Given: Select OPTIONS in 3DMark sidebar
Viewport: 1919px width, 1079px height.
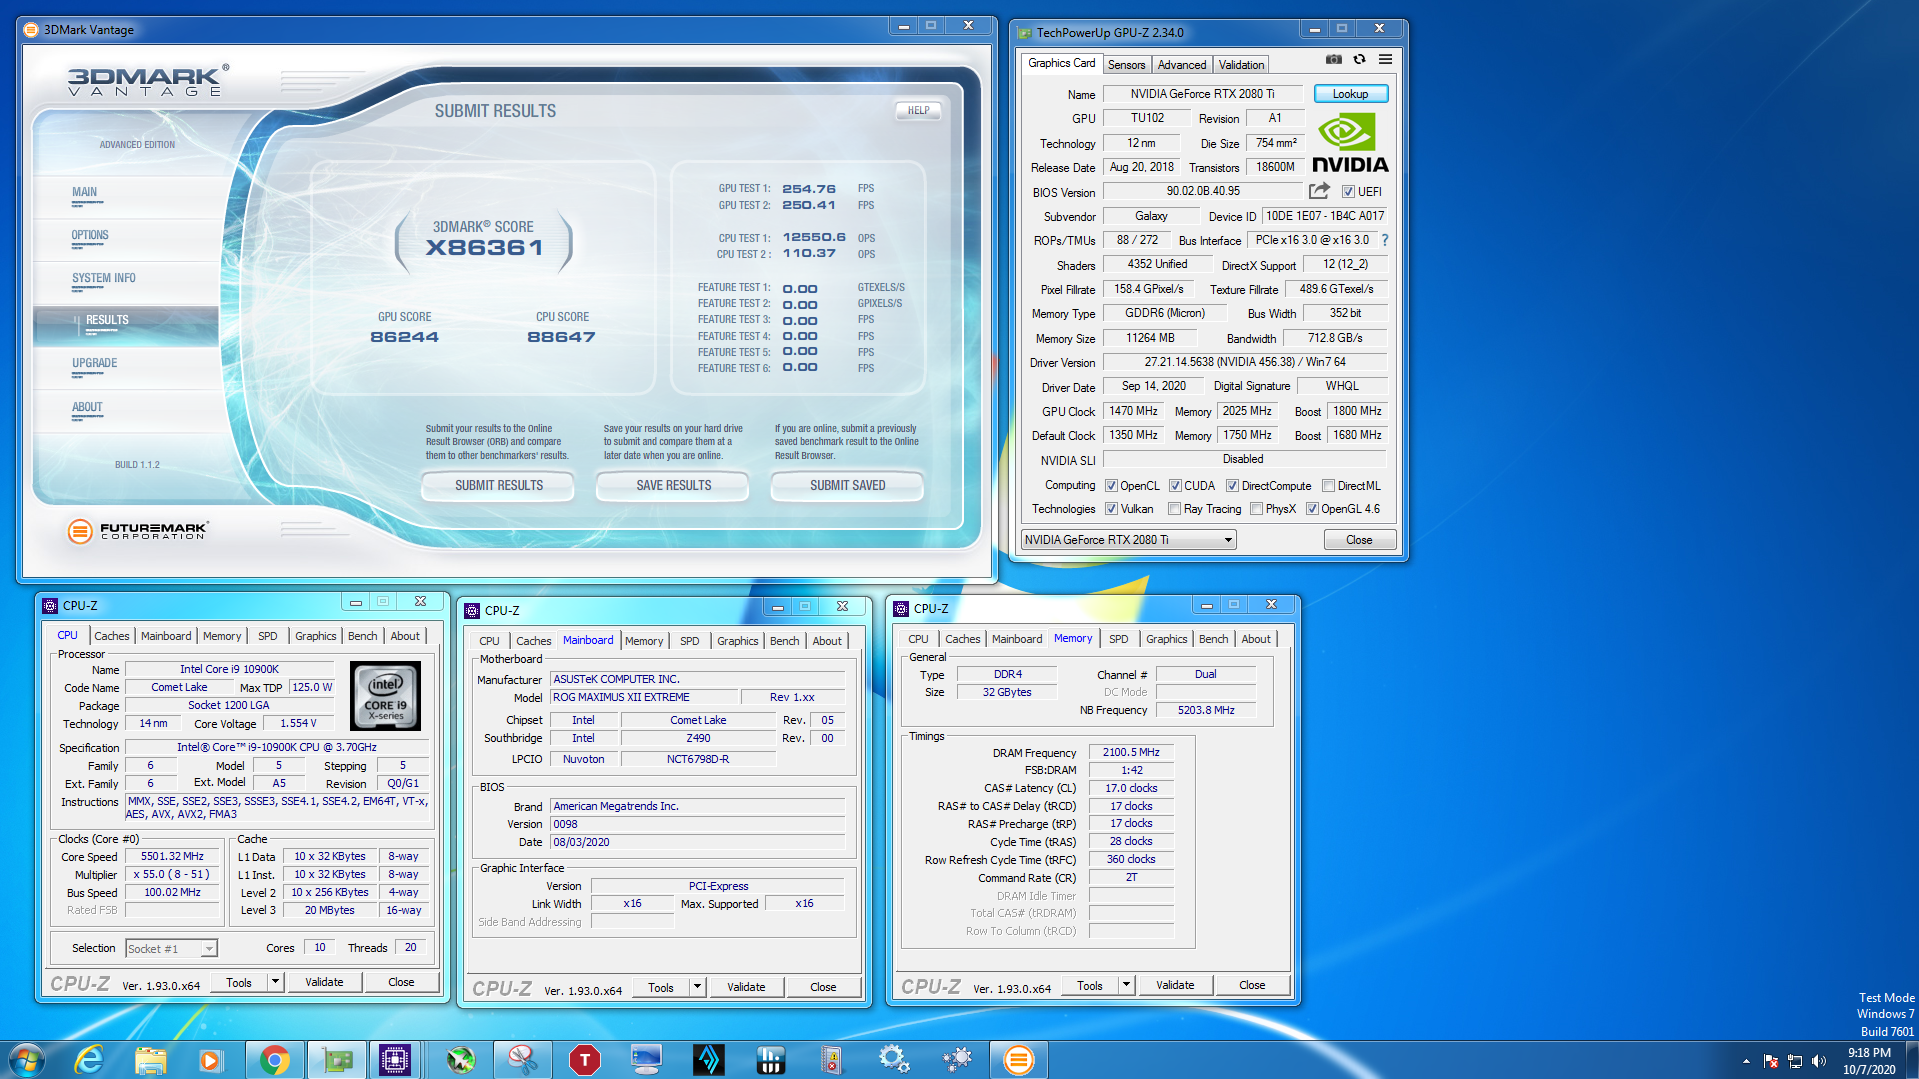Looking at the screenshot, I should coord(90,235).
